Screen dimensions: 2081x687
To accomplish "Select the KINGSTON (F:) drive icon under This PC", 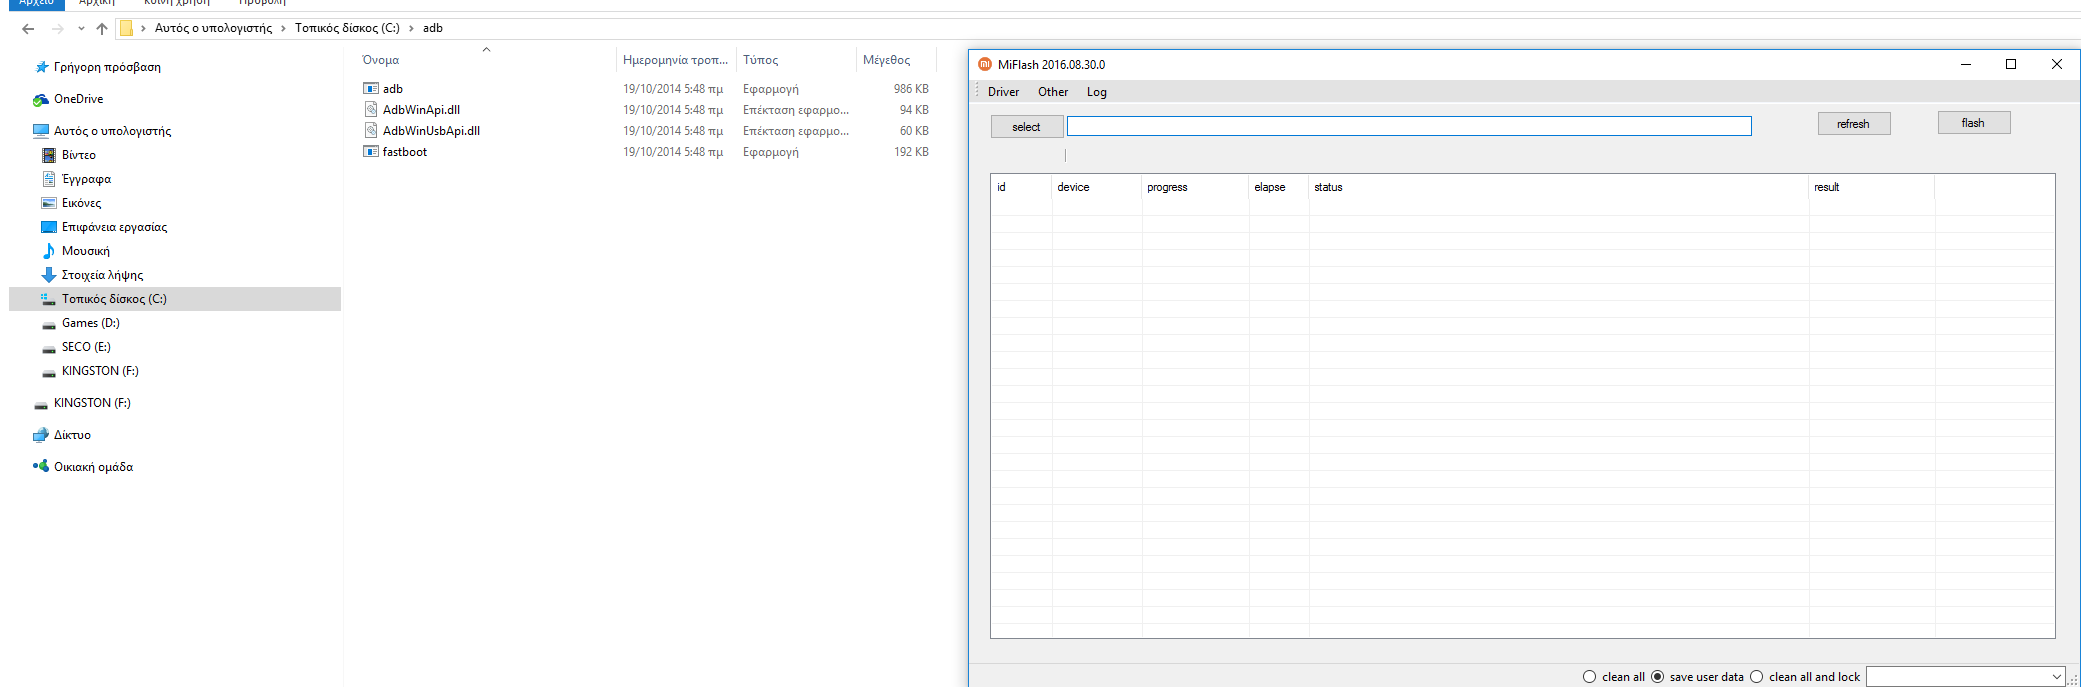I will point(48,371).
